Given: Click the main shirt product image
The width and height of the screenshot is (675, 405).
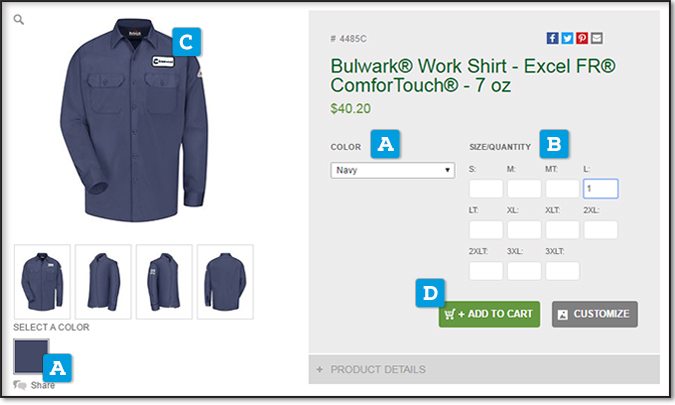Looking at the screenshot, I should (x=134, y=121).
